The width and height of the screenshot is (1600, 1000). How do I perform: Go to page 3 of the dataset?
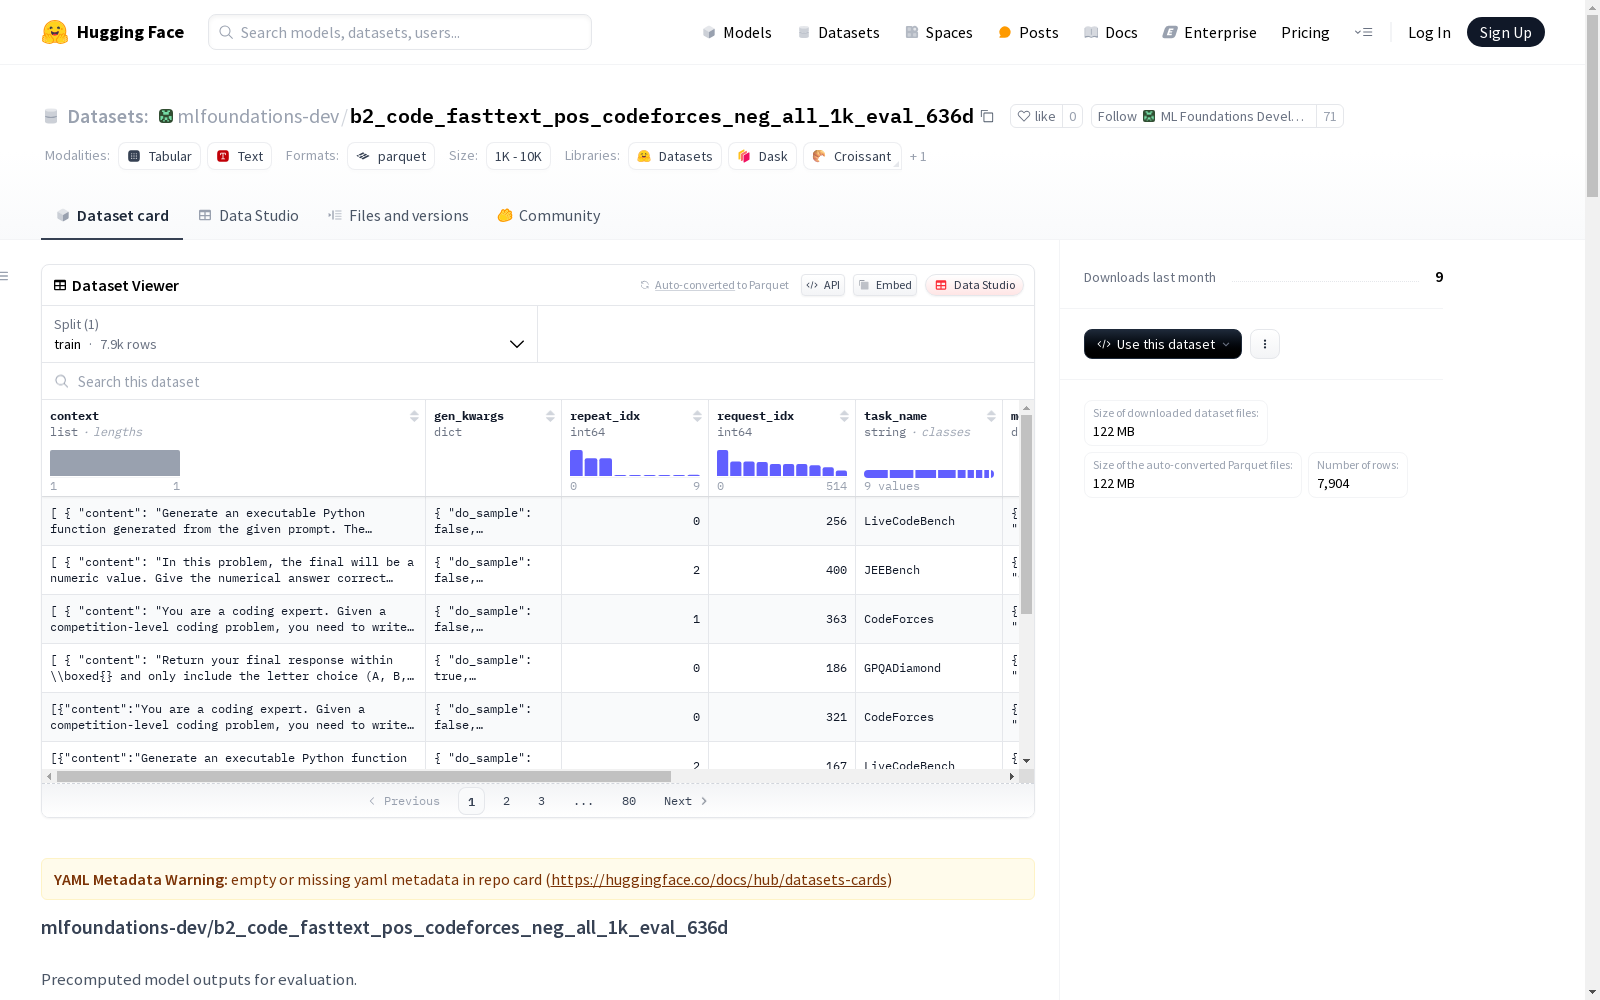tap(542, 801)
